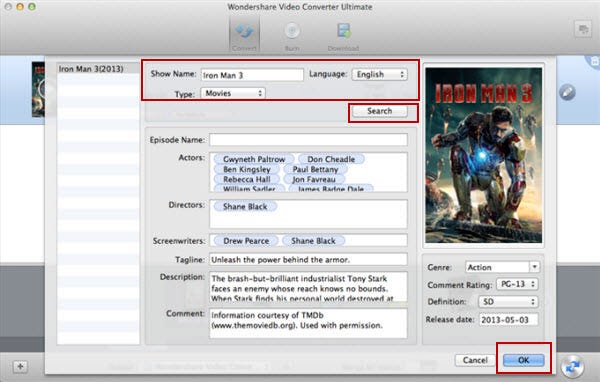This screenshot has height=382, width=600.
Task: Click the Cancel button
Action: tap(475, 360)
